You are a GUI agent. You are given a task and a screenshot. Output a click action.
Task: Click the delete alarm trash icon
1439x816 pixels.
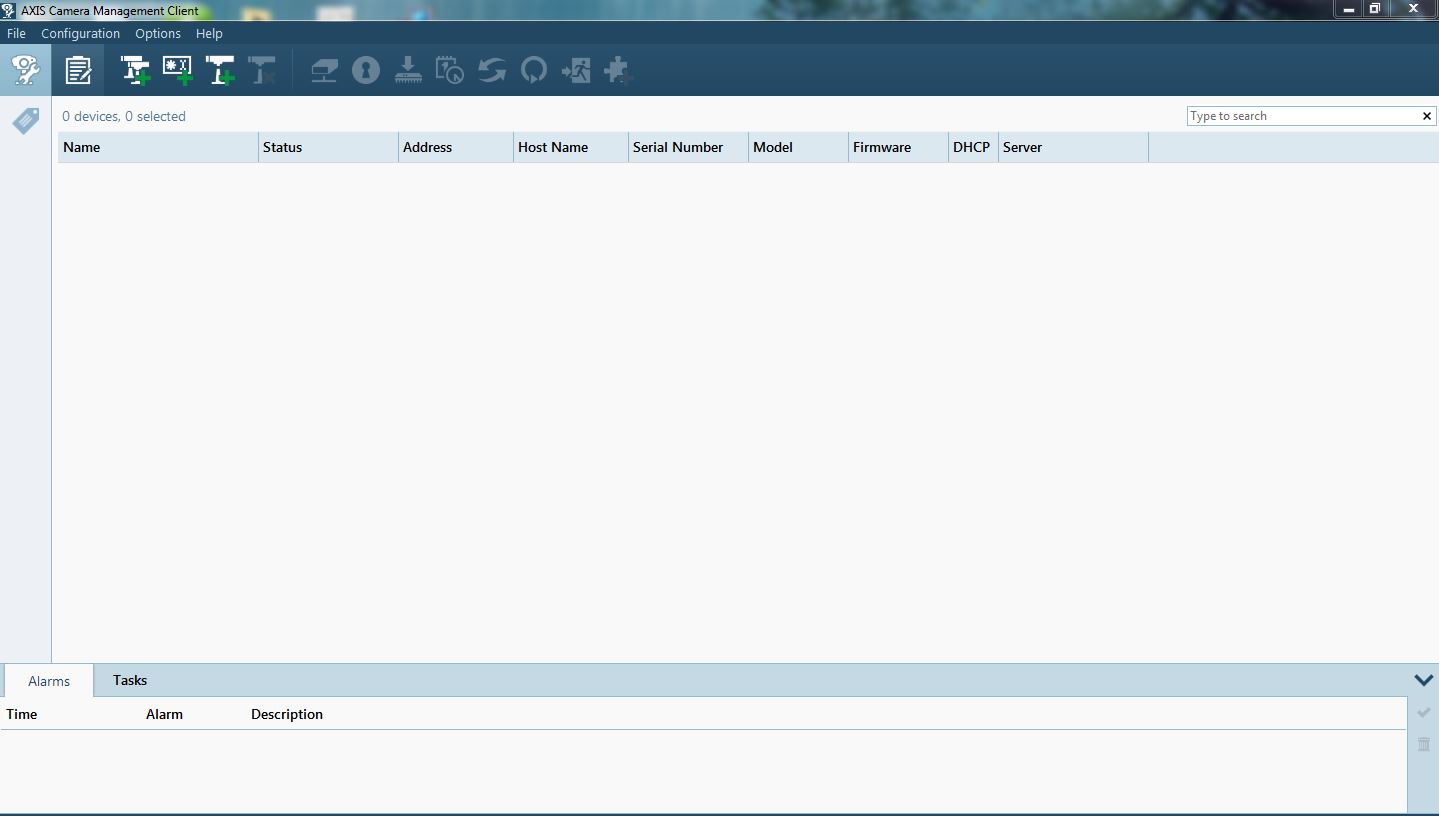1424,744
